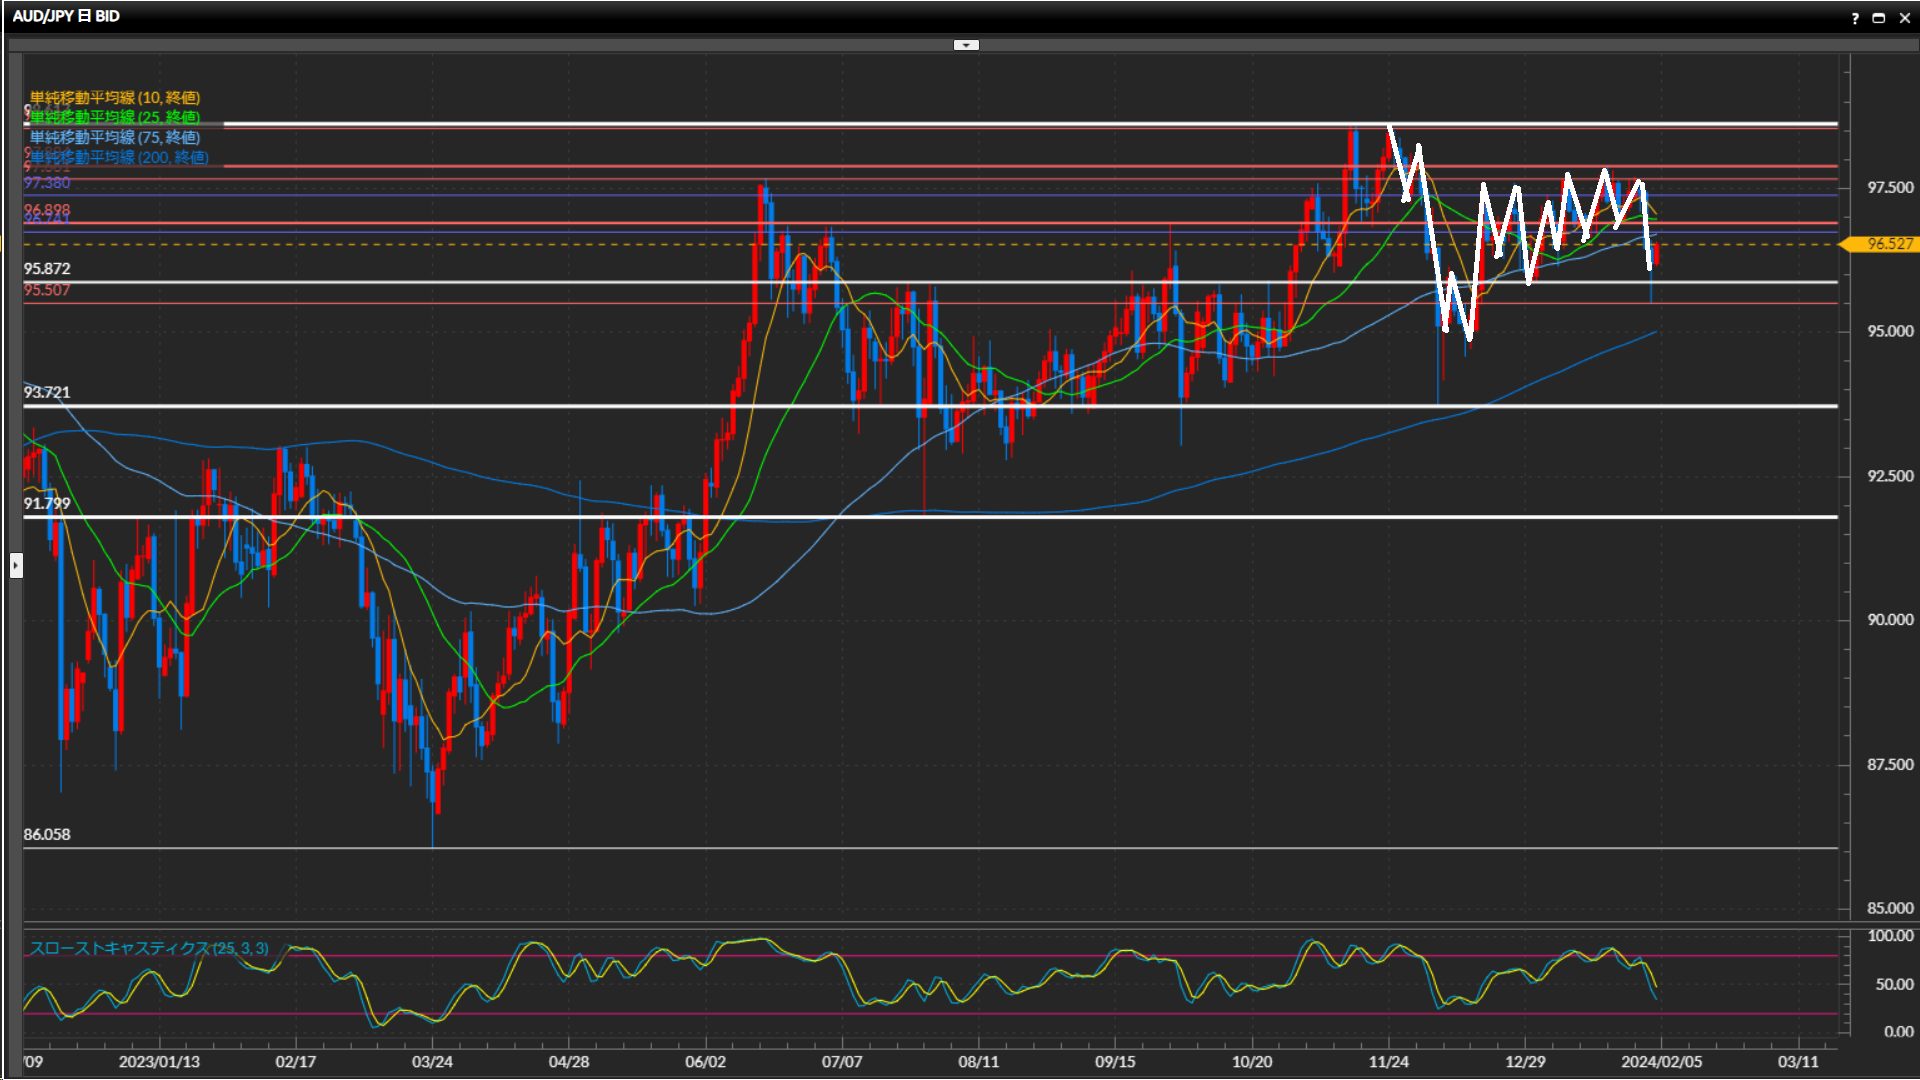Image resolution: width=1920 pixels, height=1080 pixels.
Task: Select the 10-period simple moving average label
Action: pyautogui.click(x=115, y=97)
